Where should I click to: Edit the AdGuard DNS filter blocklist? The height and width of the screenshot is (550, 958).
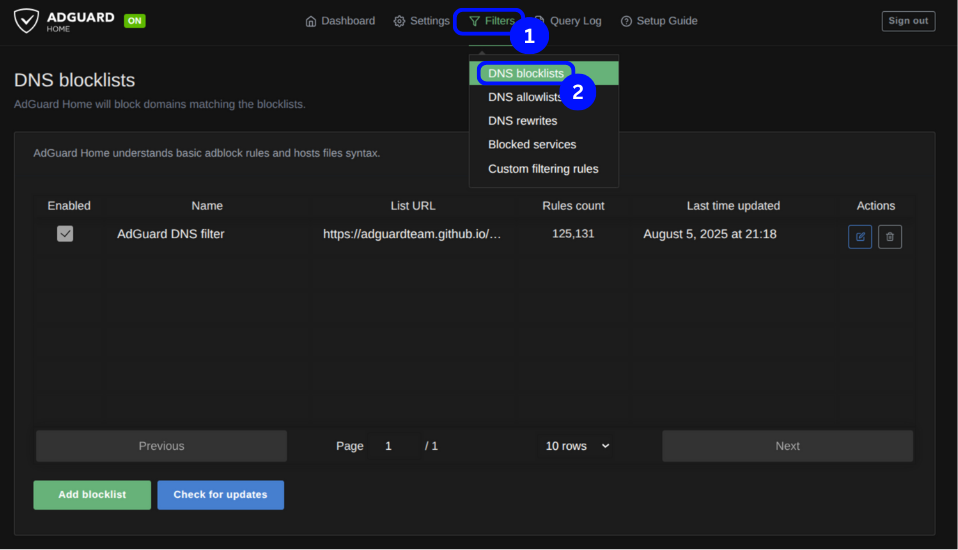859,237
